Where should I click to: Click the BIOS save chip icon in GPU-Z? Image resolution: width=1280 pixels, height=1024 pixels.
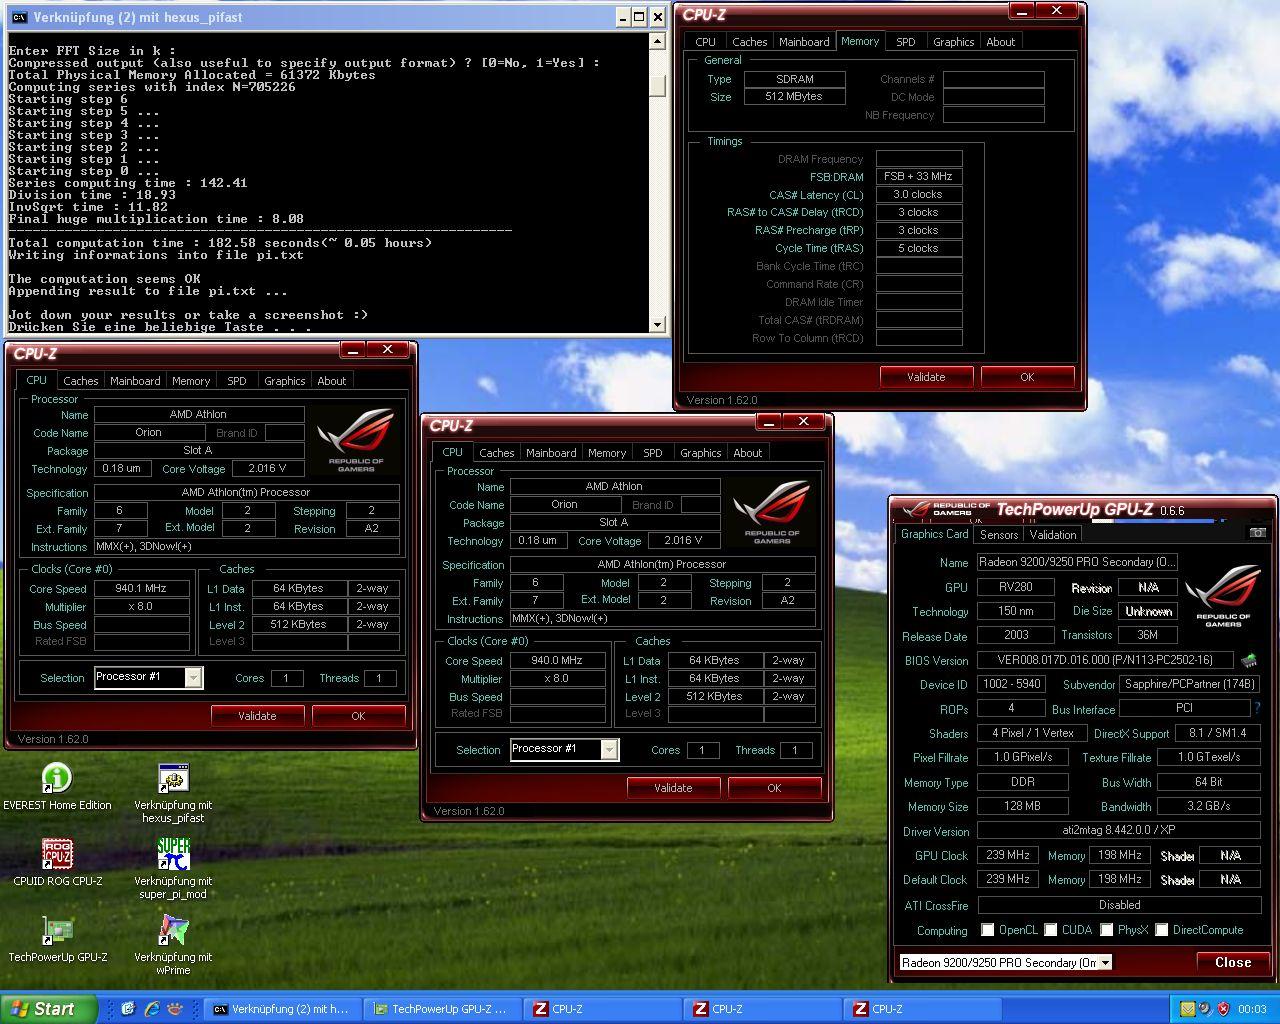pos(1249,661)
